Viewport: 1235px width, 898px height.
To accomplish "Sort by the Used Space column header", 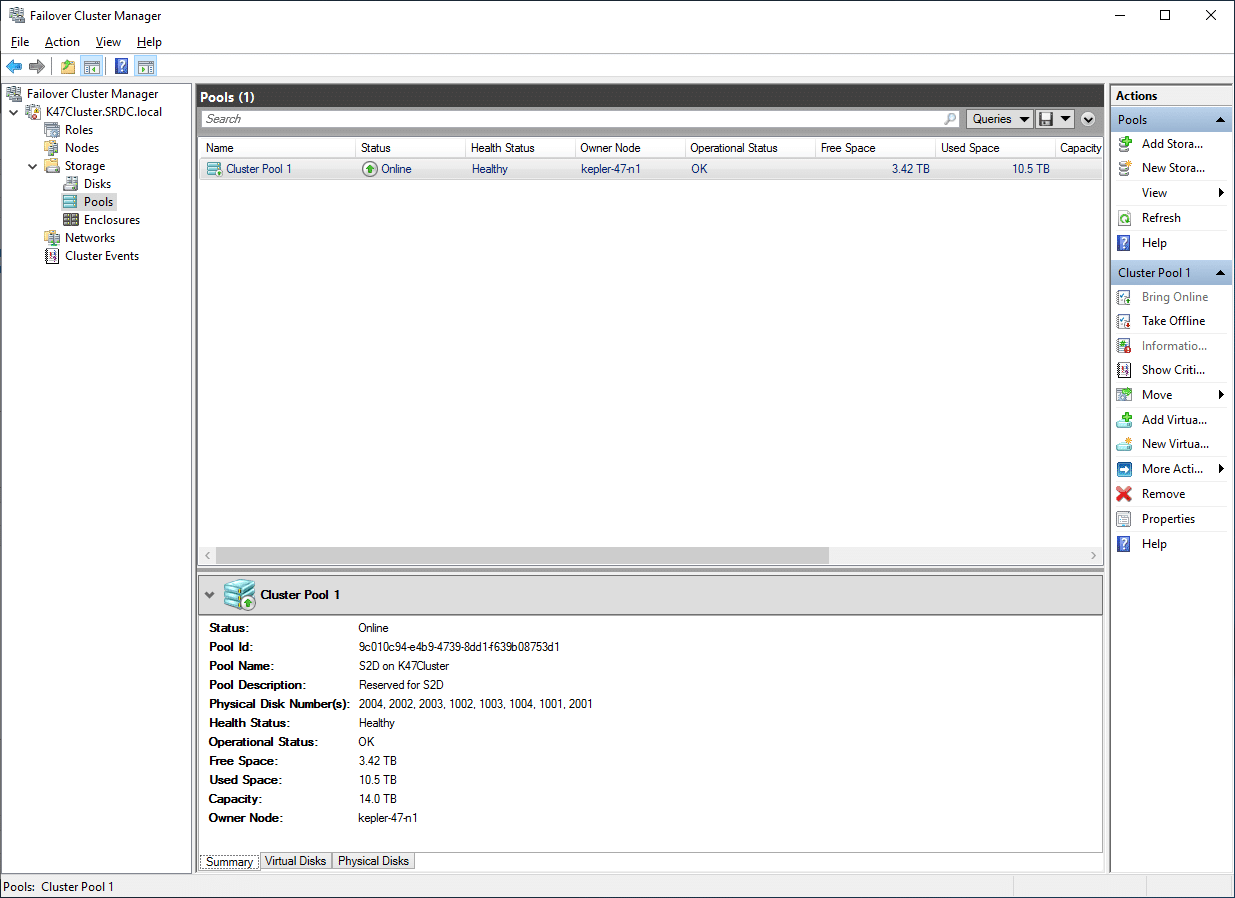I will tap(995, 148).
